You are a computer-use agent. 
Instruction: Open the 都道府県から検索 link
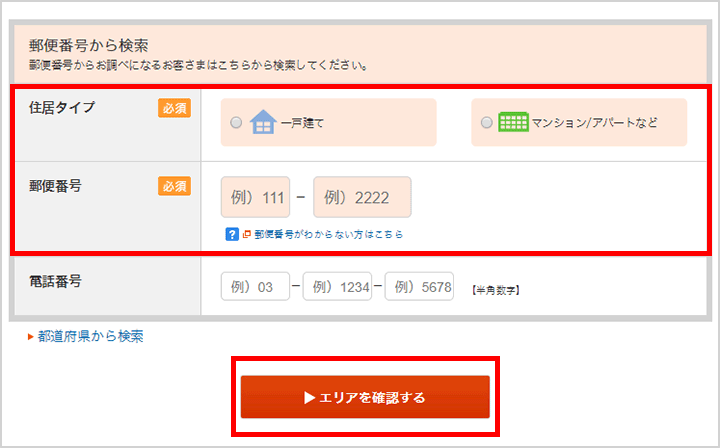pyautogui.click(x=90, y=336)
